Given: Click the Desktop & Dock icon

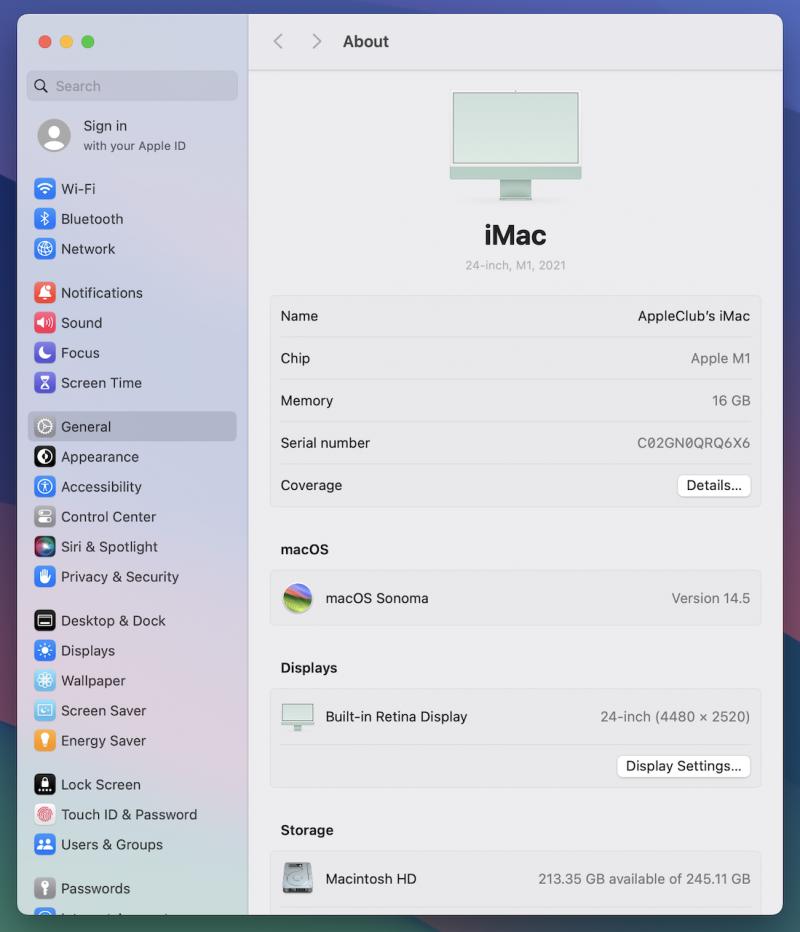Looking at the screenshot, I should 45,621.
